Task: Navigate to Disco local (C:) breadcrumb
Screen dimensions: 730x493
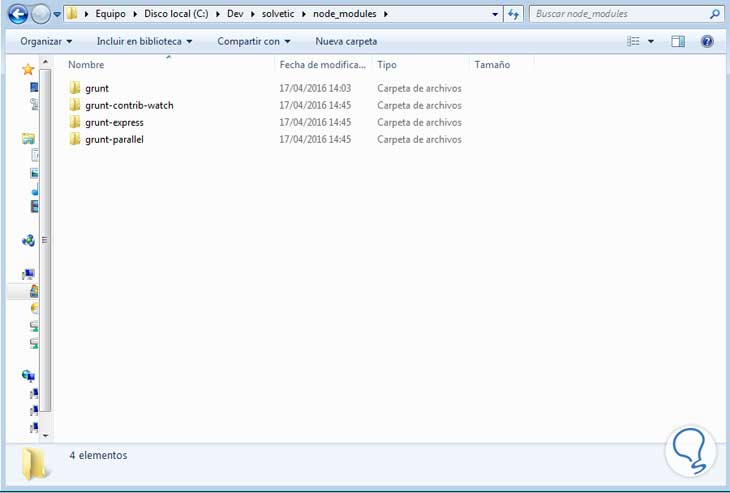Action: (x=176, y=14)
